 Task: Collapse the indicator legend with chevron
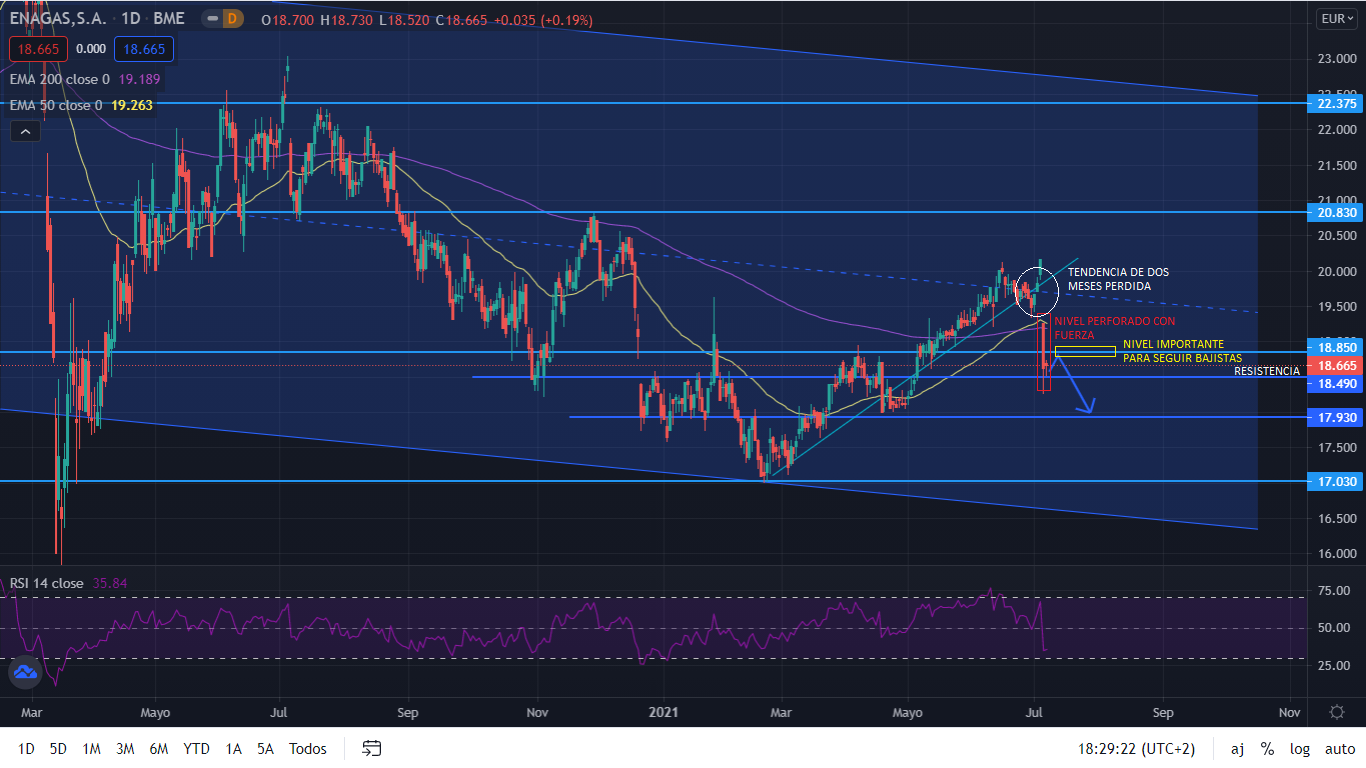(x=26, y=130)
